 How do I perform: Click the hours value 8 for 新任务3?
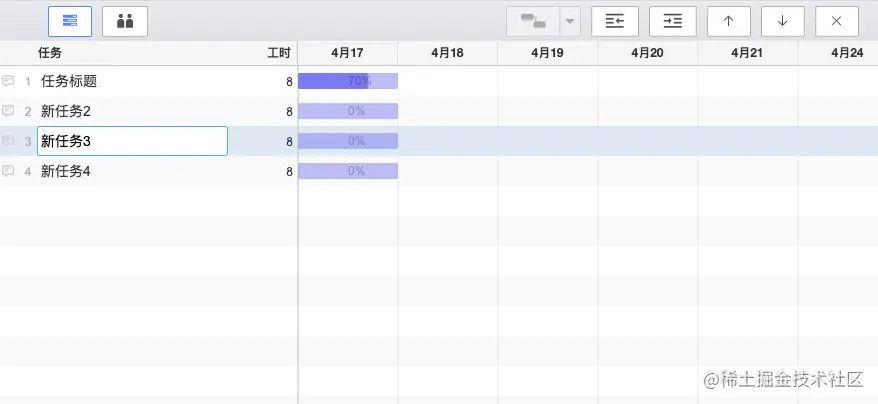point(289,142)
